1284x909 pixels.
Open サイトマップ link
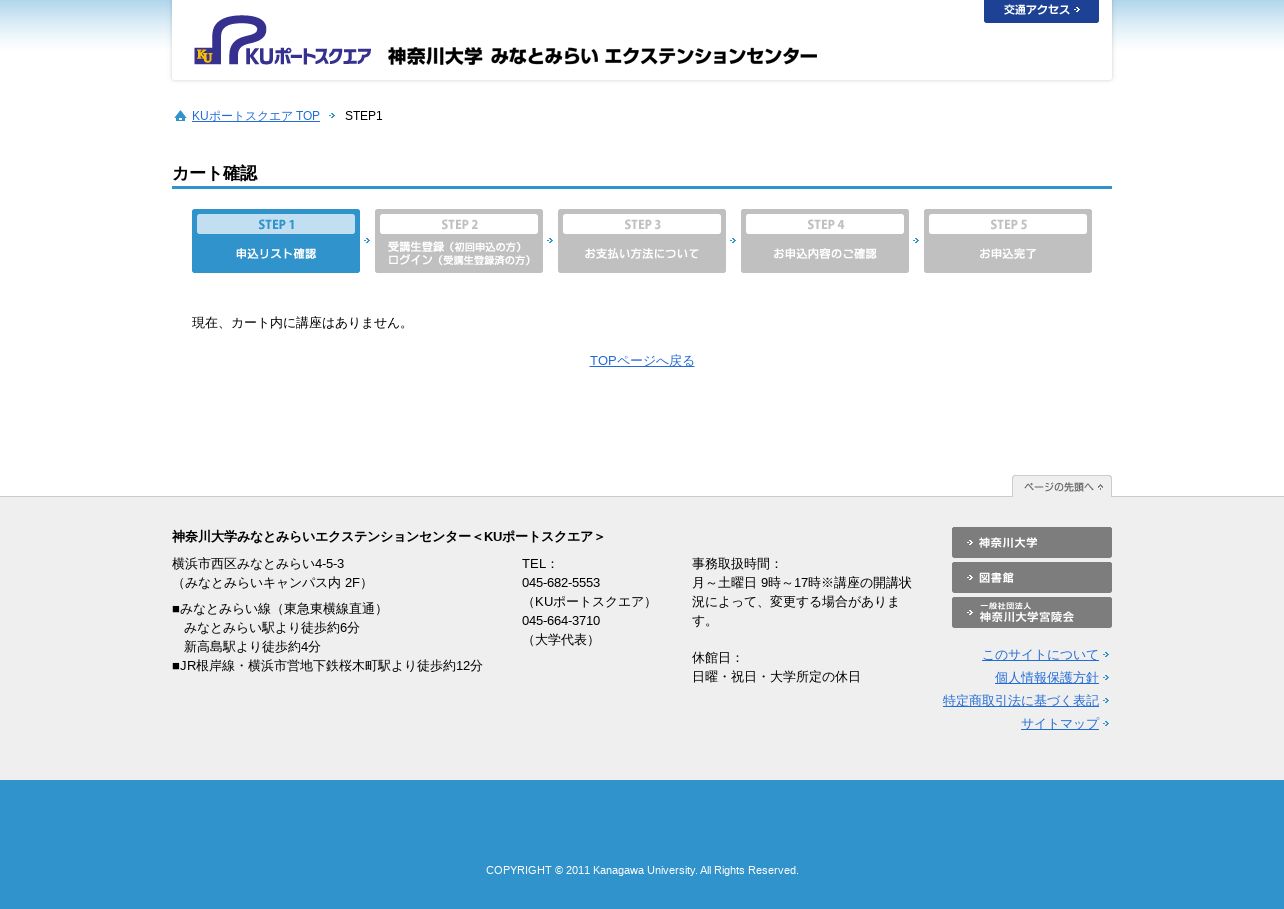click(1060, 724)
